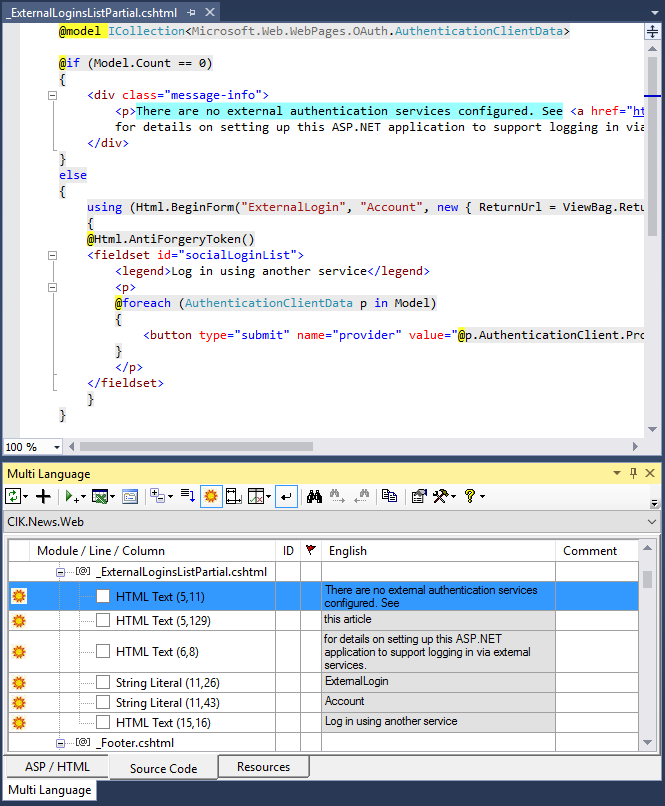Click the binoculars Find icon
This screenshot has width=665, height=806.
tap(314, 496)
